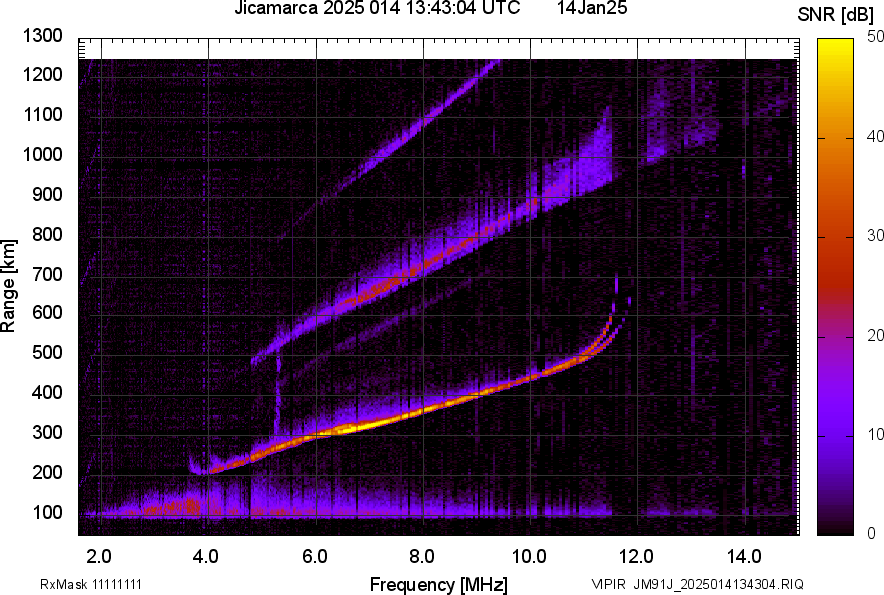Click the colorbar tick label '30'
Viewport: 884px width, 595px height.
[x=875, y=235]
